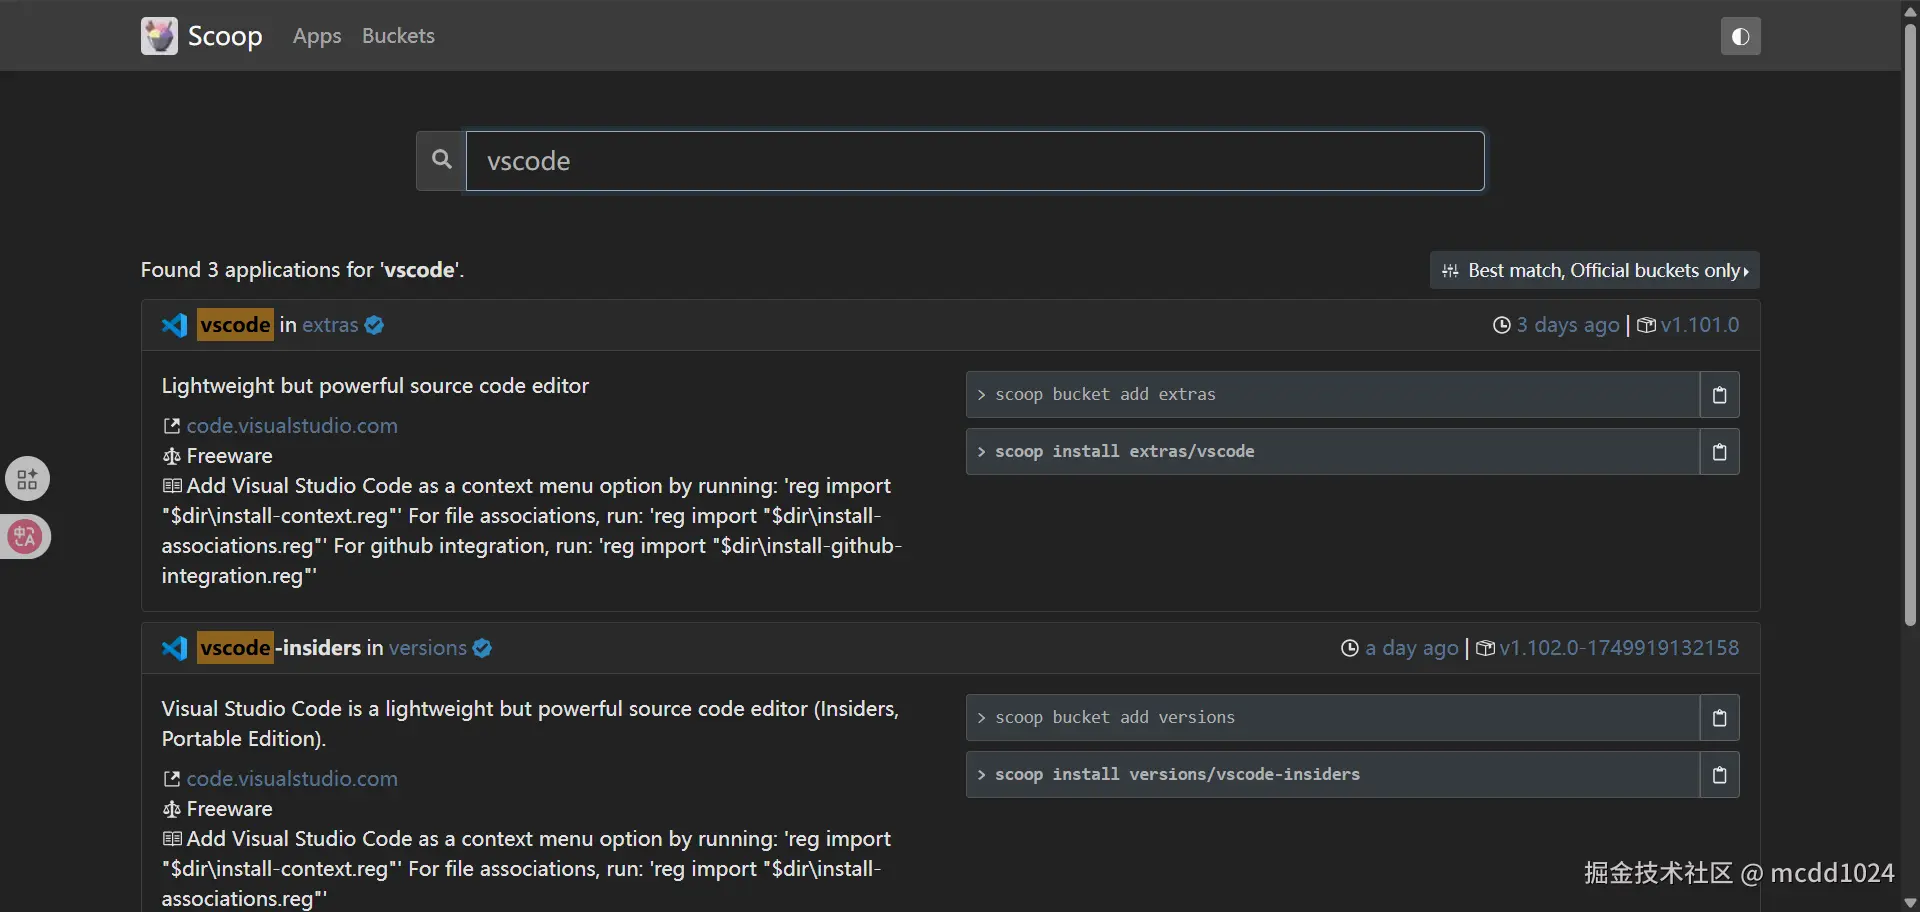1920x912 pixels.
Task: Click the VS Code icon beside vscode in extras
Action: tap(175, 325)
